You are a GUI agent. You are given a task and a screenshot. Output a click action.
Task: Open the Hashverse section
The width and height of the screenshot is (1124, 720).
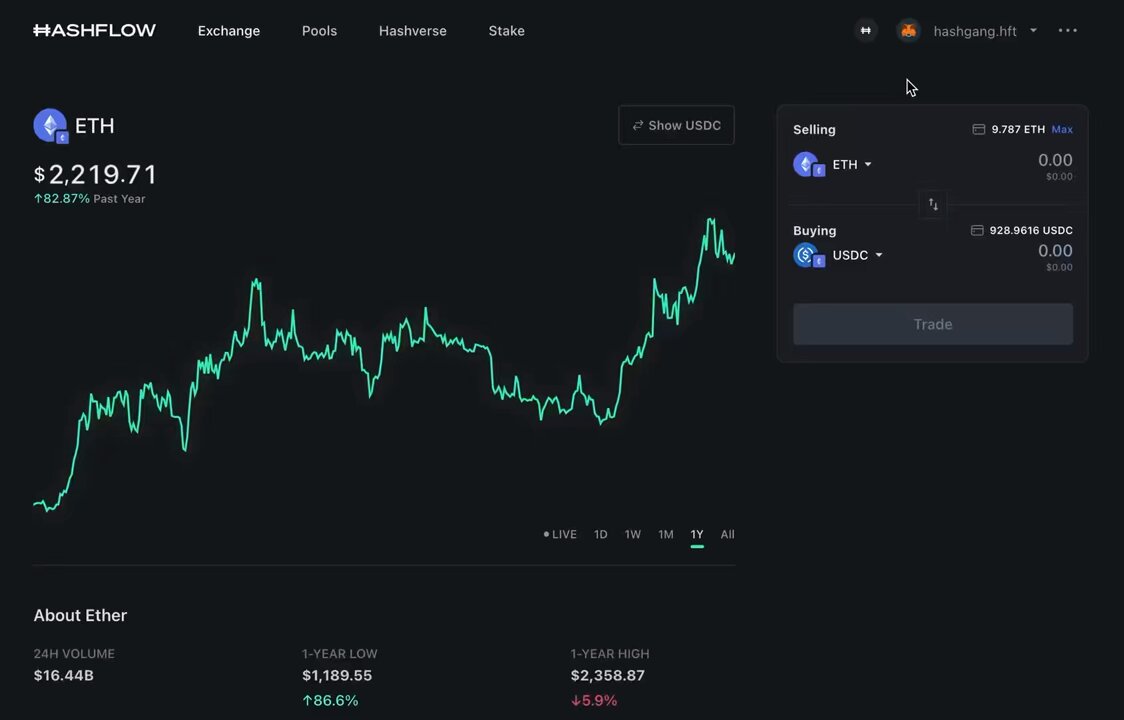point(412,31)
